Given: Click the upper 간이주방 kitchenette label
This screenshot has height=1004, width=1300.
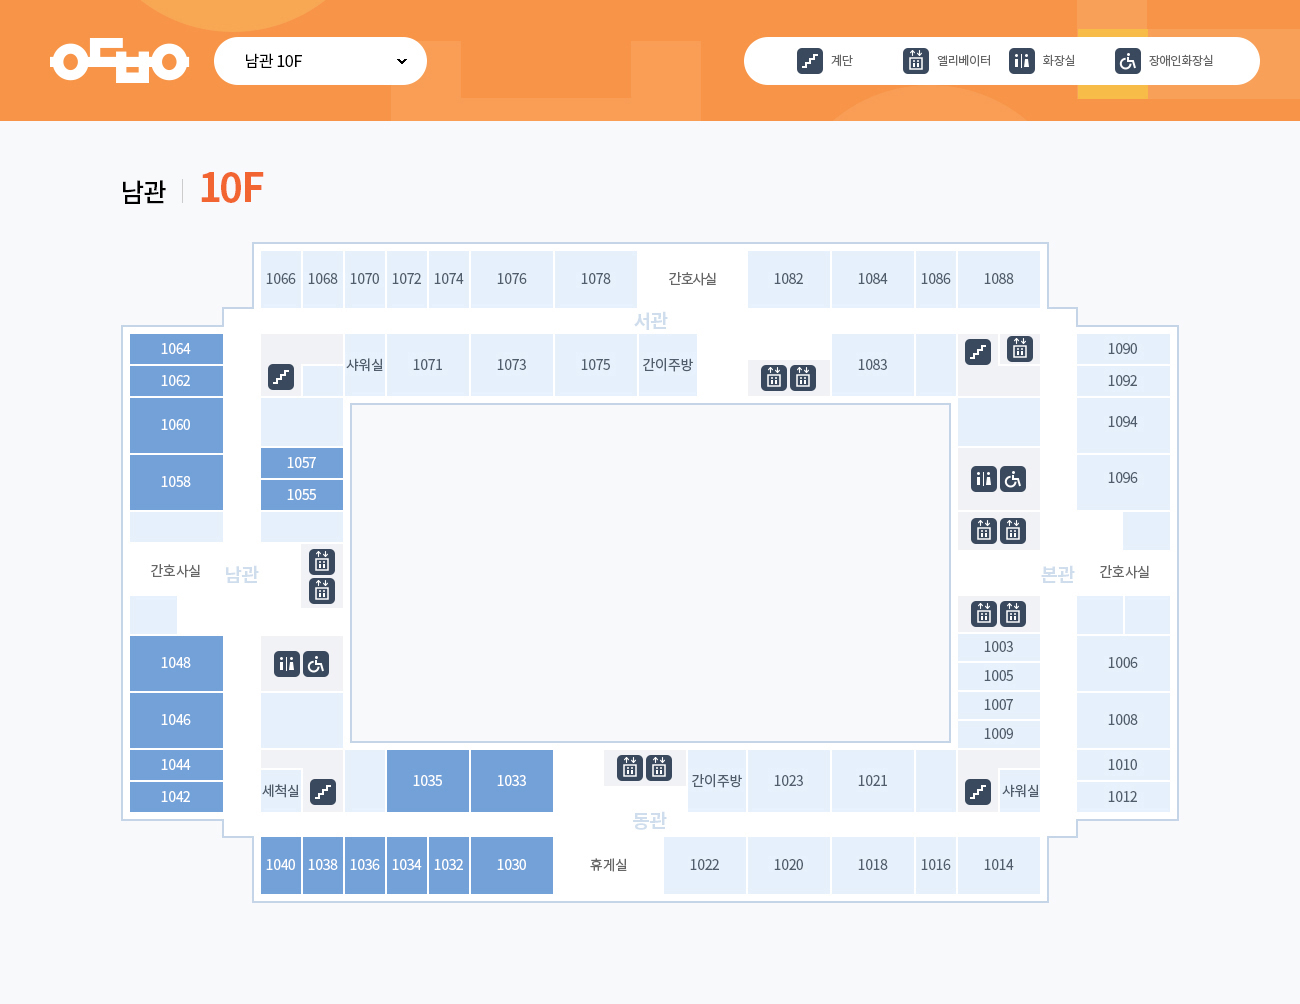Looking at the screenshot, I should click(668, 365).
